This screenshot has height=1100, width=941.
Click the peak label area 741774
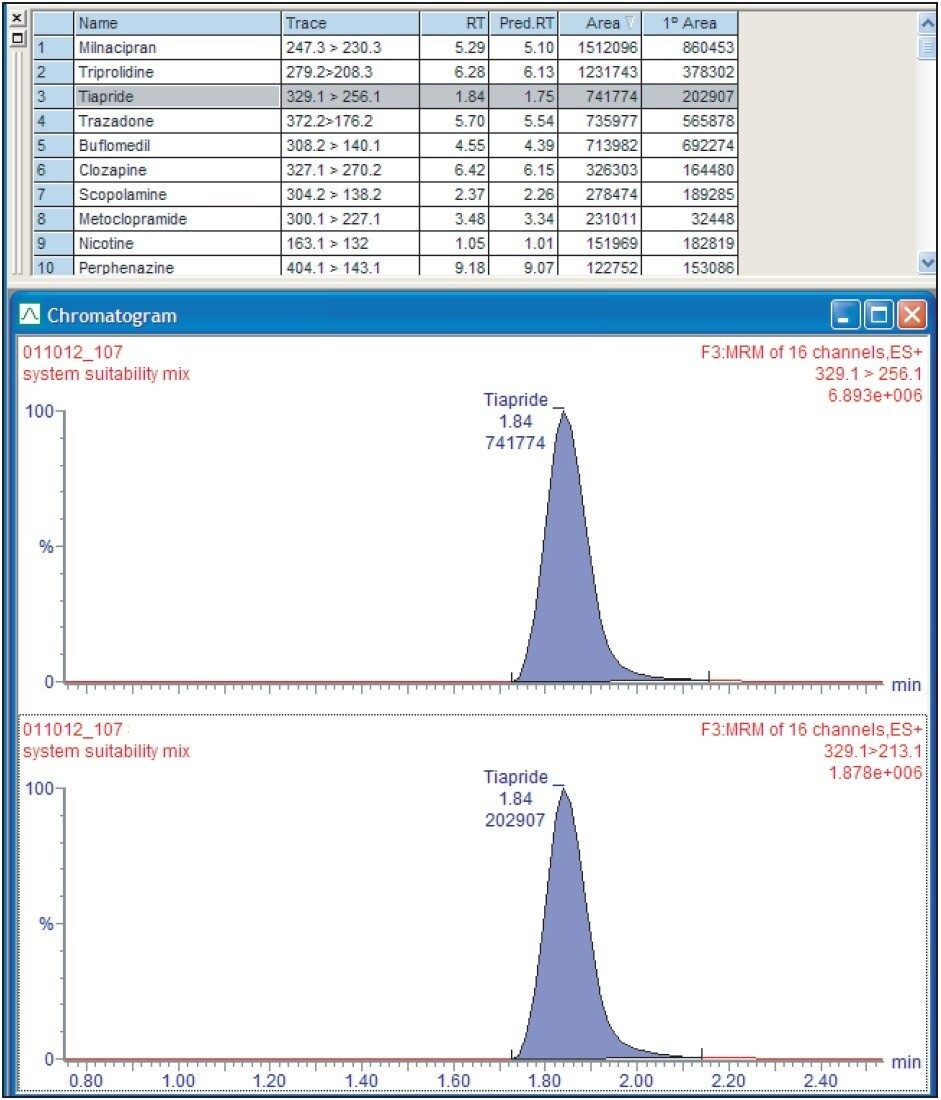(515, 443)
